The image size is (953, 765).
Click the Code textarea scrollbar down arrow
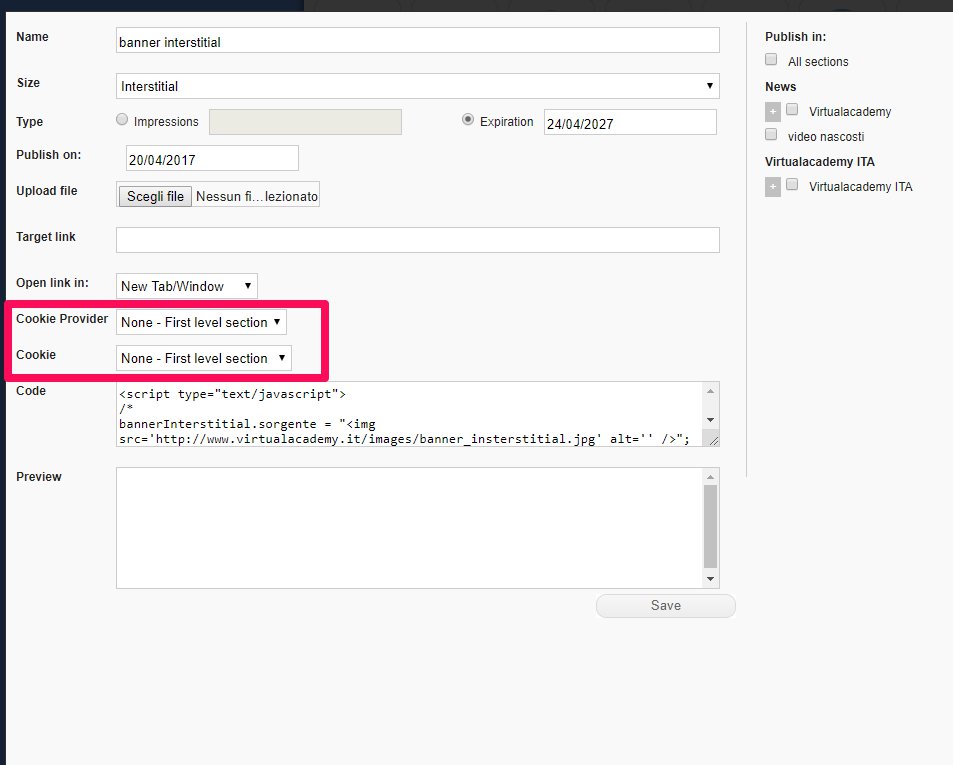click(x=710, y=420)
